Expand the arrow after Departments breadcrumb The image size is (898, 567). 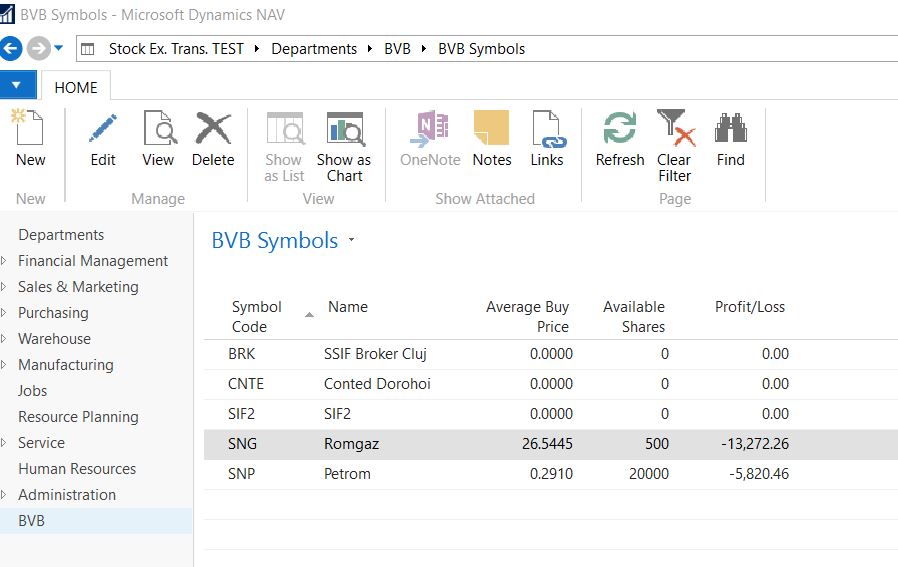[369, 49]
